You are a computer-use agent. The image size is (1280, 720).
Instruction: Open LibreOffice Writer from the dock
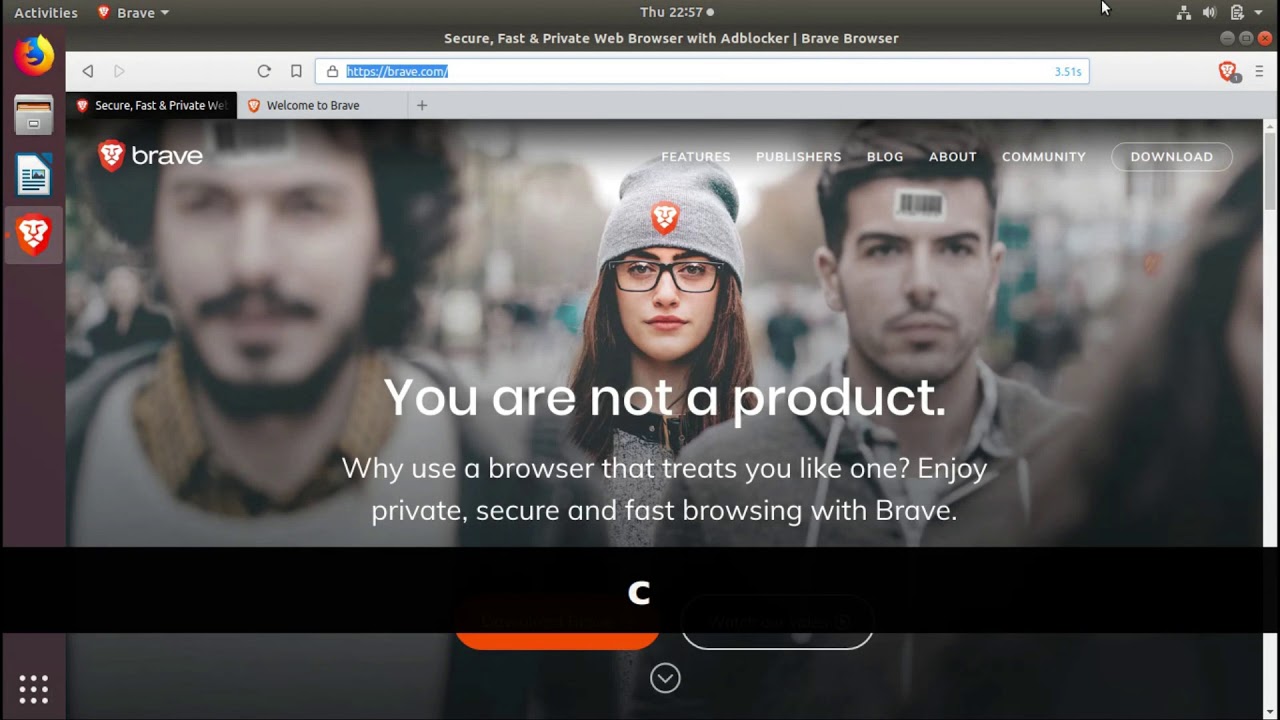click(x=34, y=175)
